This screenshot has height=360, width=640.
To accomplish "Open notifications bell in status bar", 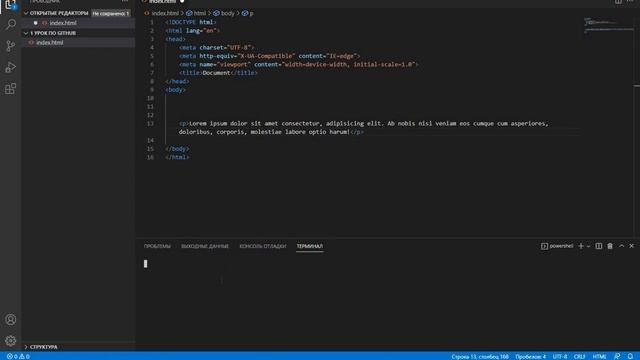I will (x=630, y=356).
